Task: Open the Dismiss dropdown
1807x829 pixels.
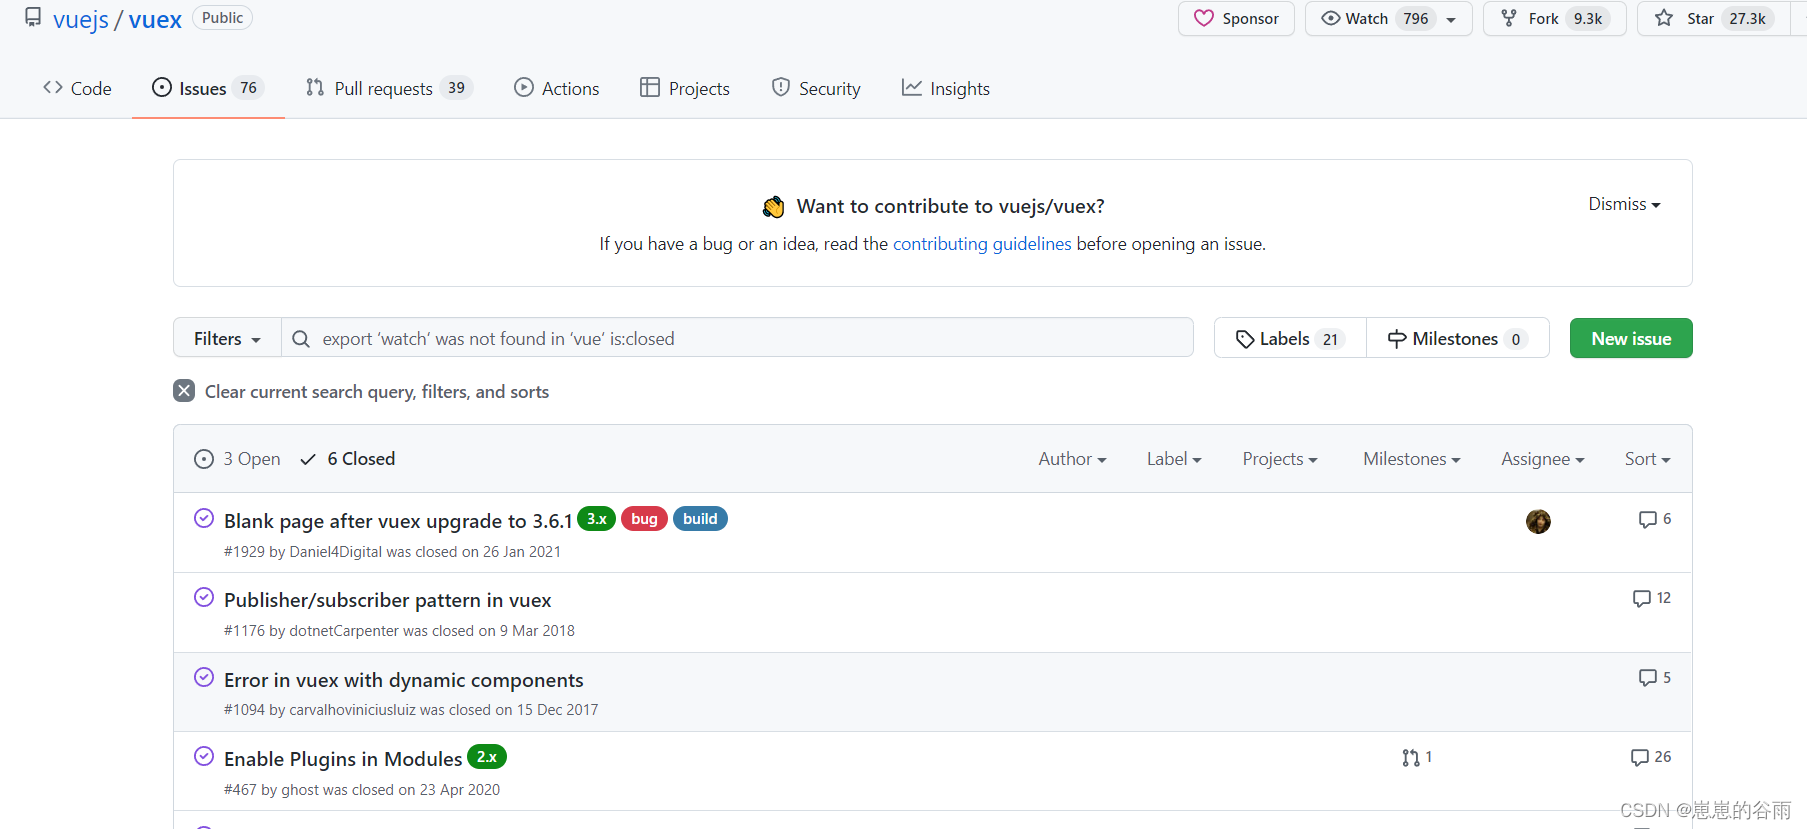Action: [x=1624, y=204]
